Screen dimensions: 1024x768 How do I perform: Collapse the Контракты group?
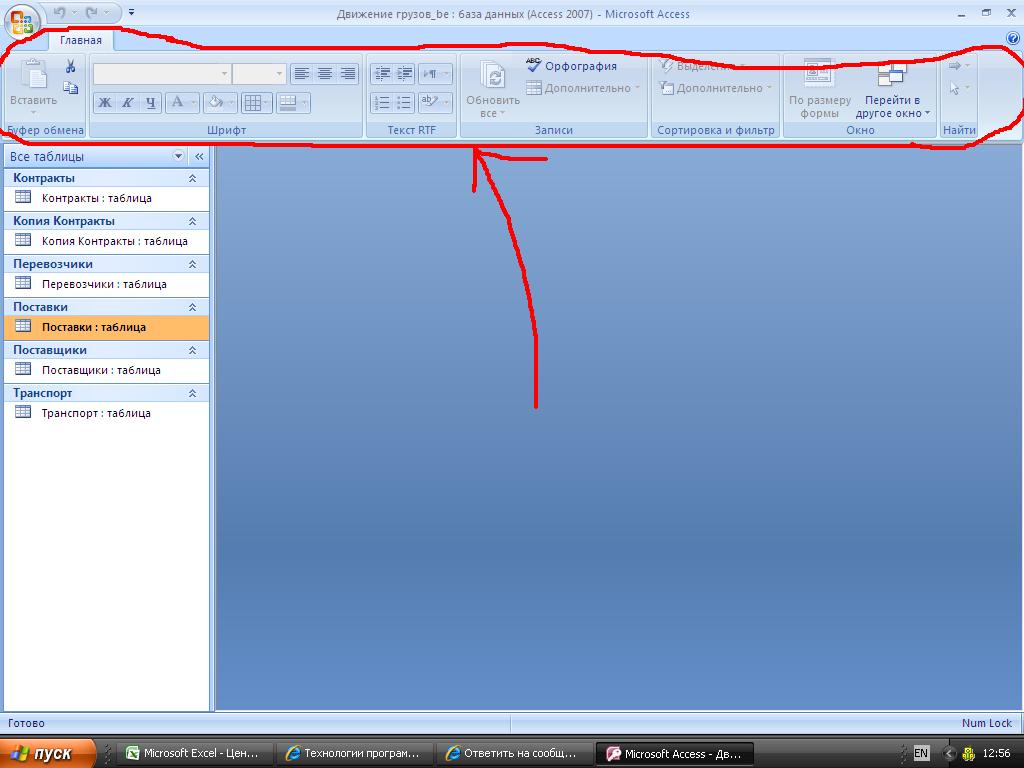click(192, 178)
